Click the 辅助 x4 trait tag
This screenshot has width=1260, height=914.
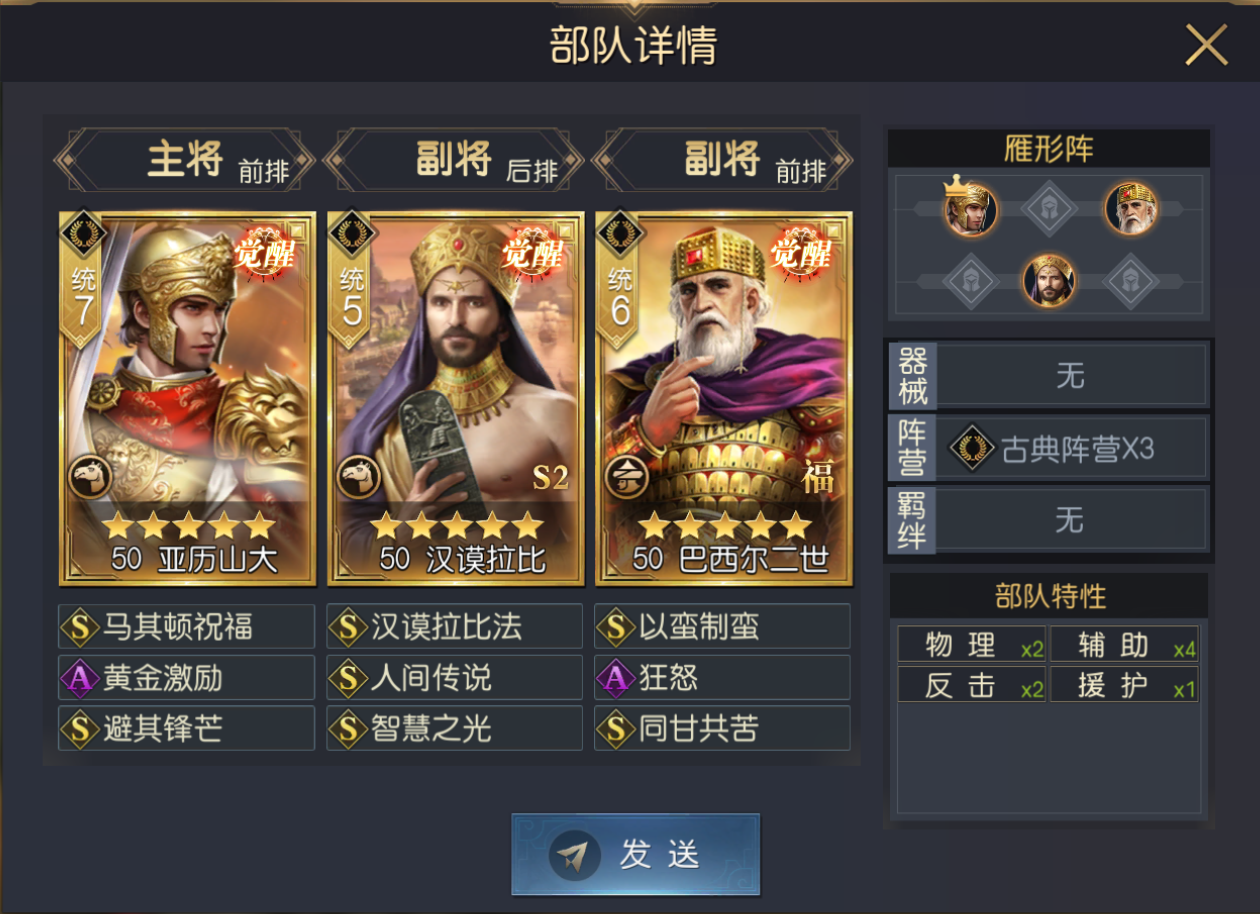1124,645
